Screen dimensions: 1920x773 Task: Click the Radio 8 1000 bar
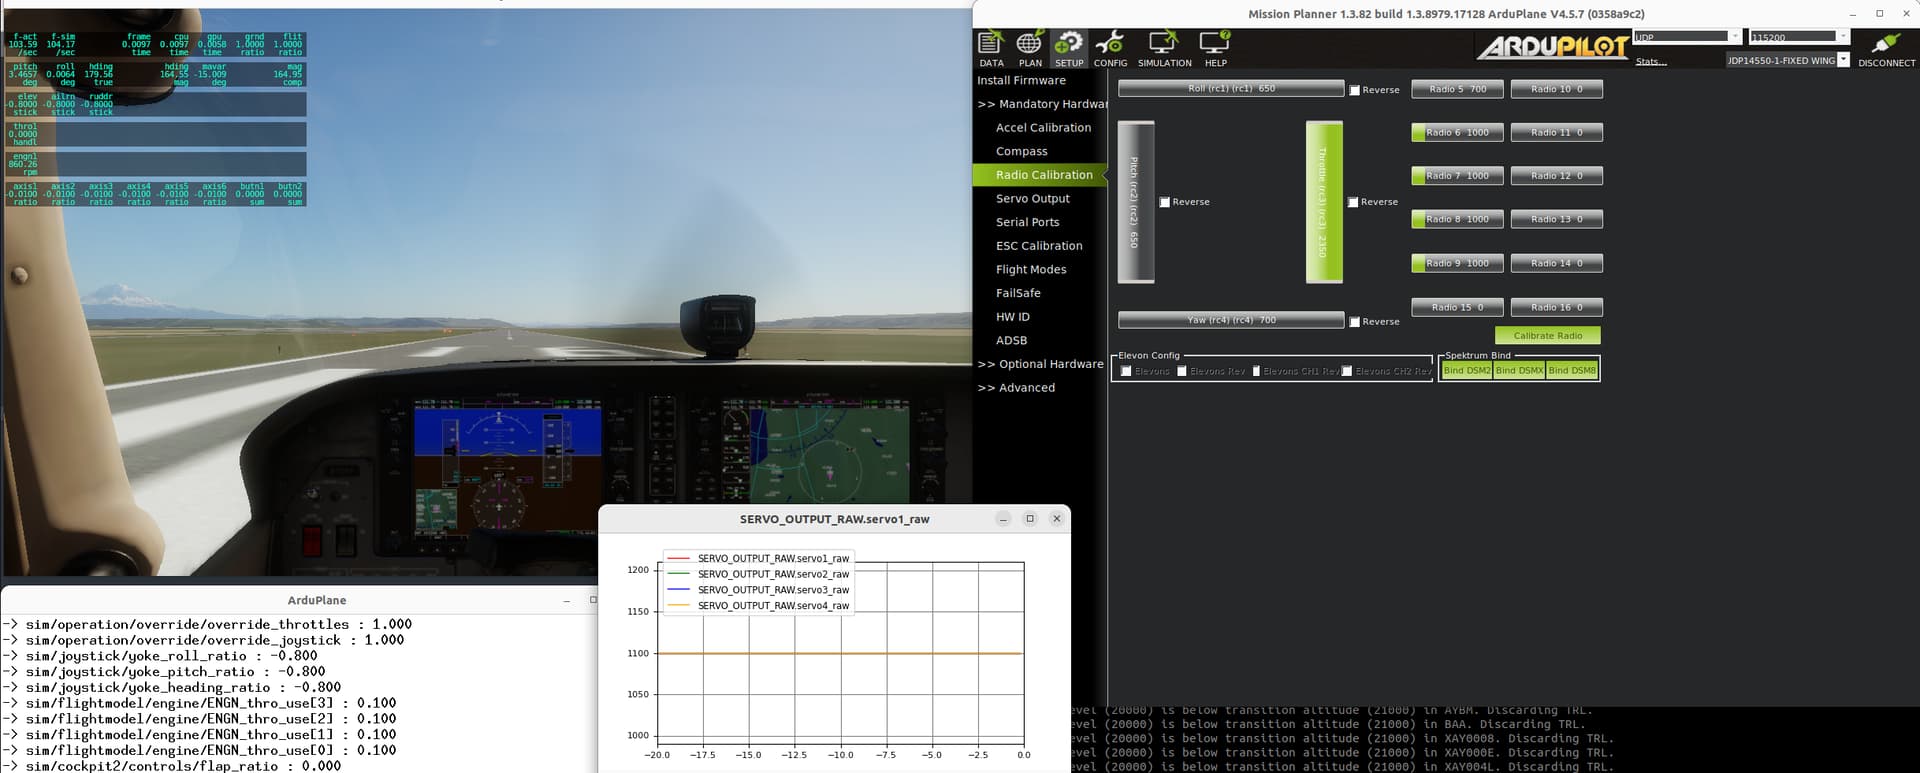pos(1457,219)
